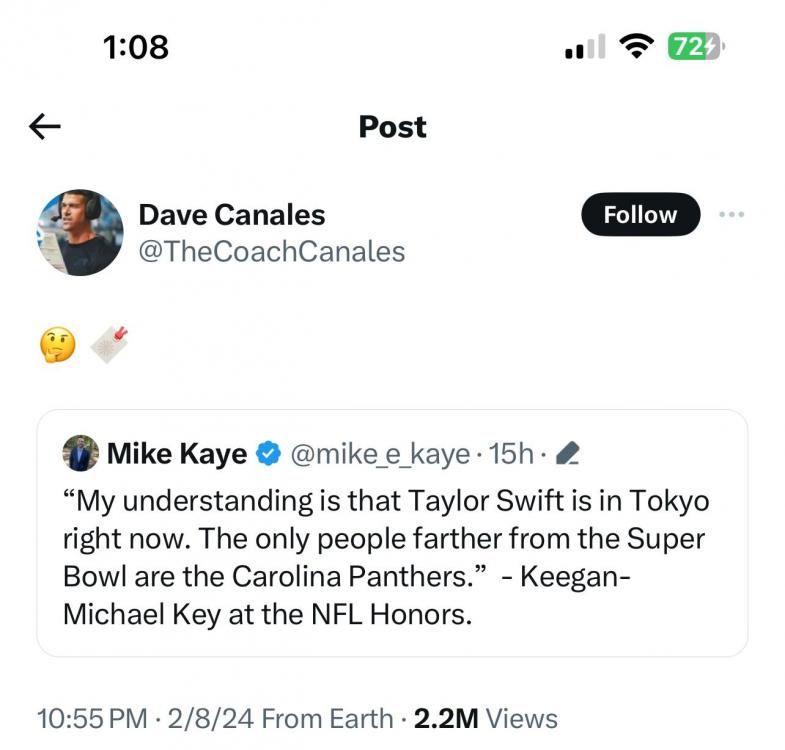The height and width of the screenshot is (750, 785).
Task: Open the quoted Keegan-Michael Key post
Action: [x=390, y=557]
